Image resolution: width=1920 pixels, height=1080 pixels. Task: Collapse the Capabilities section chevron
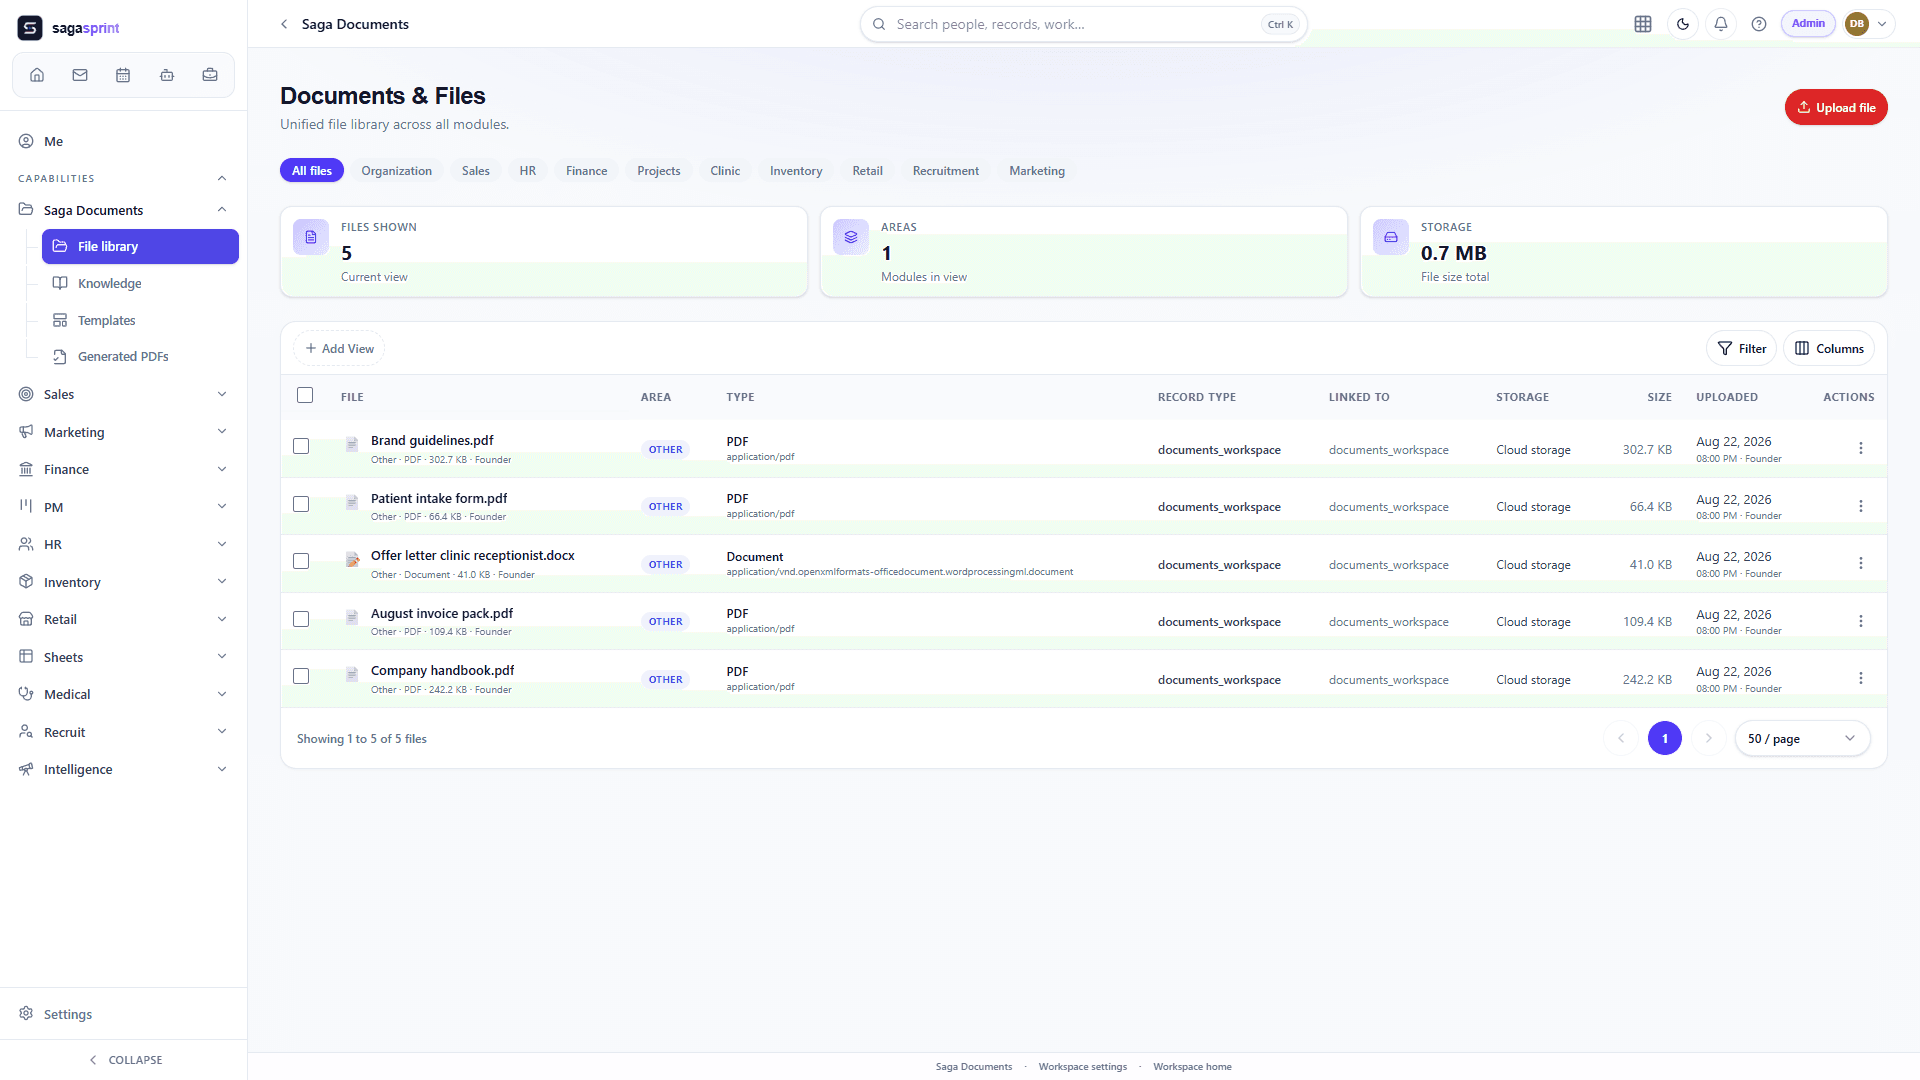coord(222,178)
